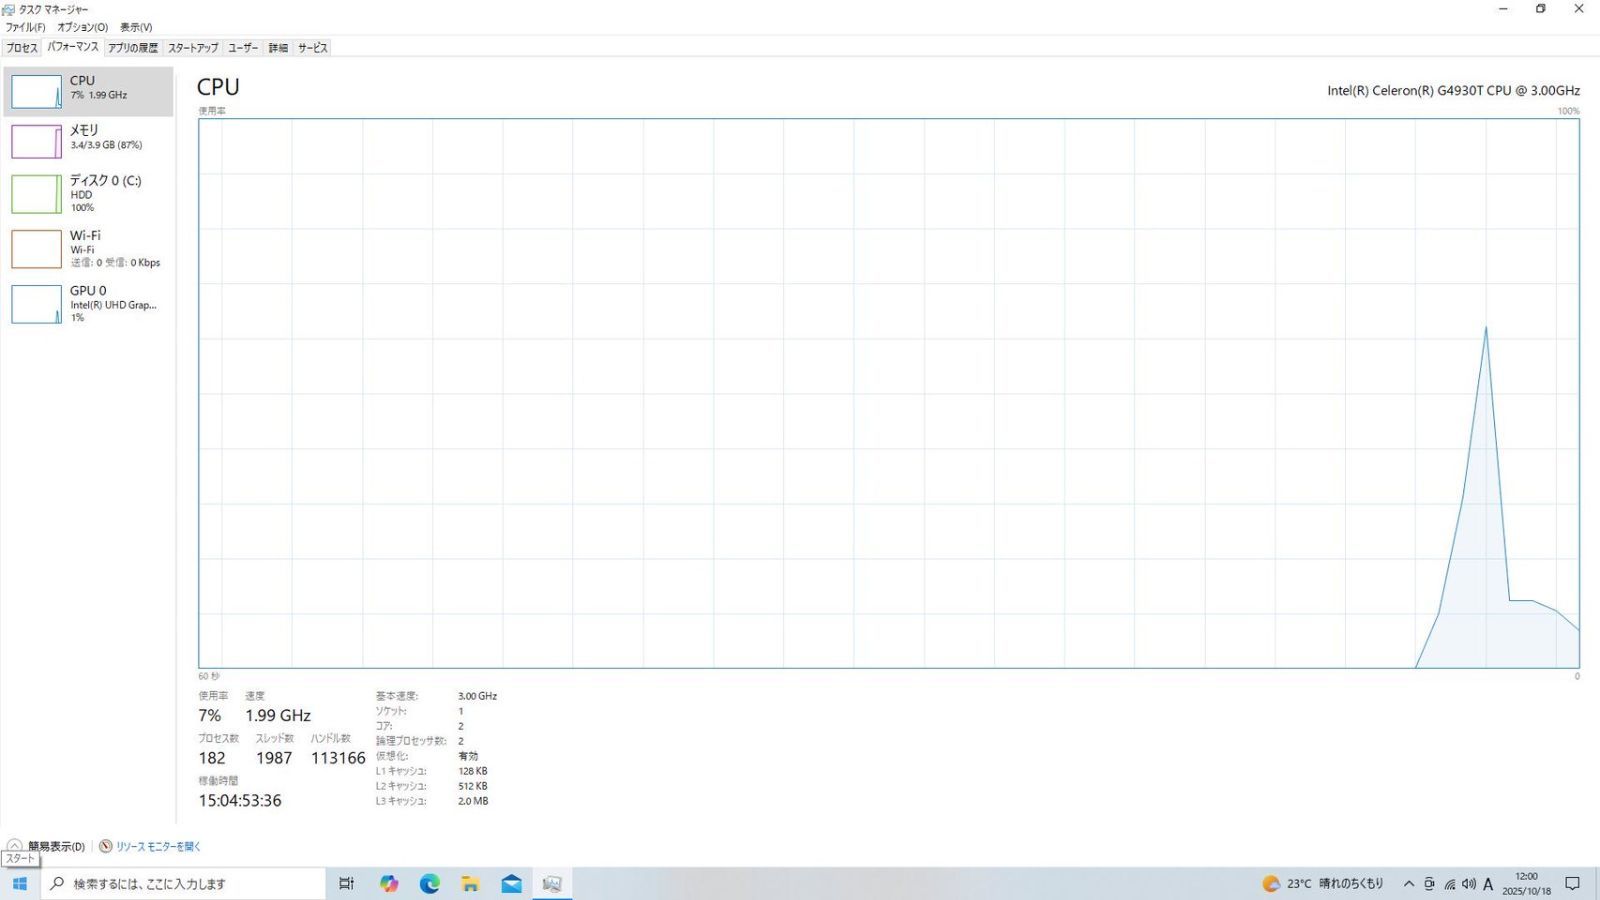Open the サービス tab
Viewport: 1600px width, 900px height.
click(312, 48)
